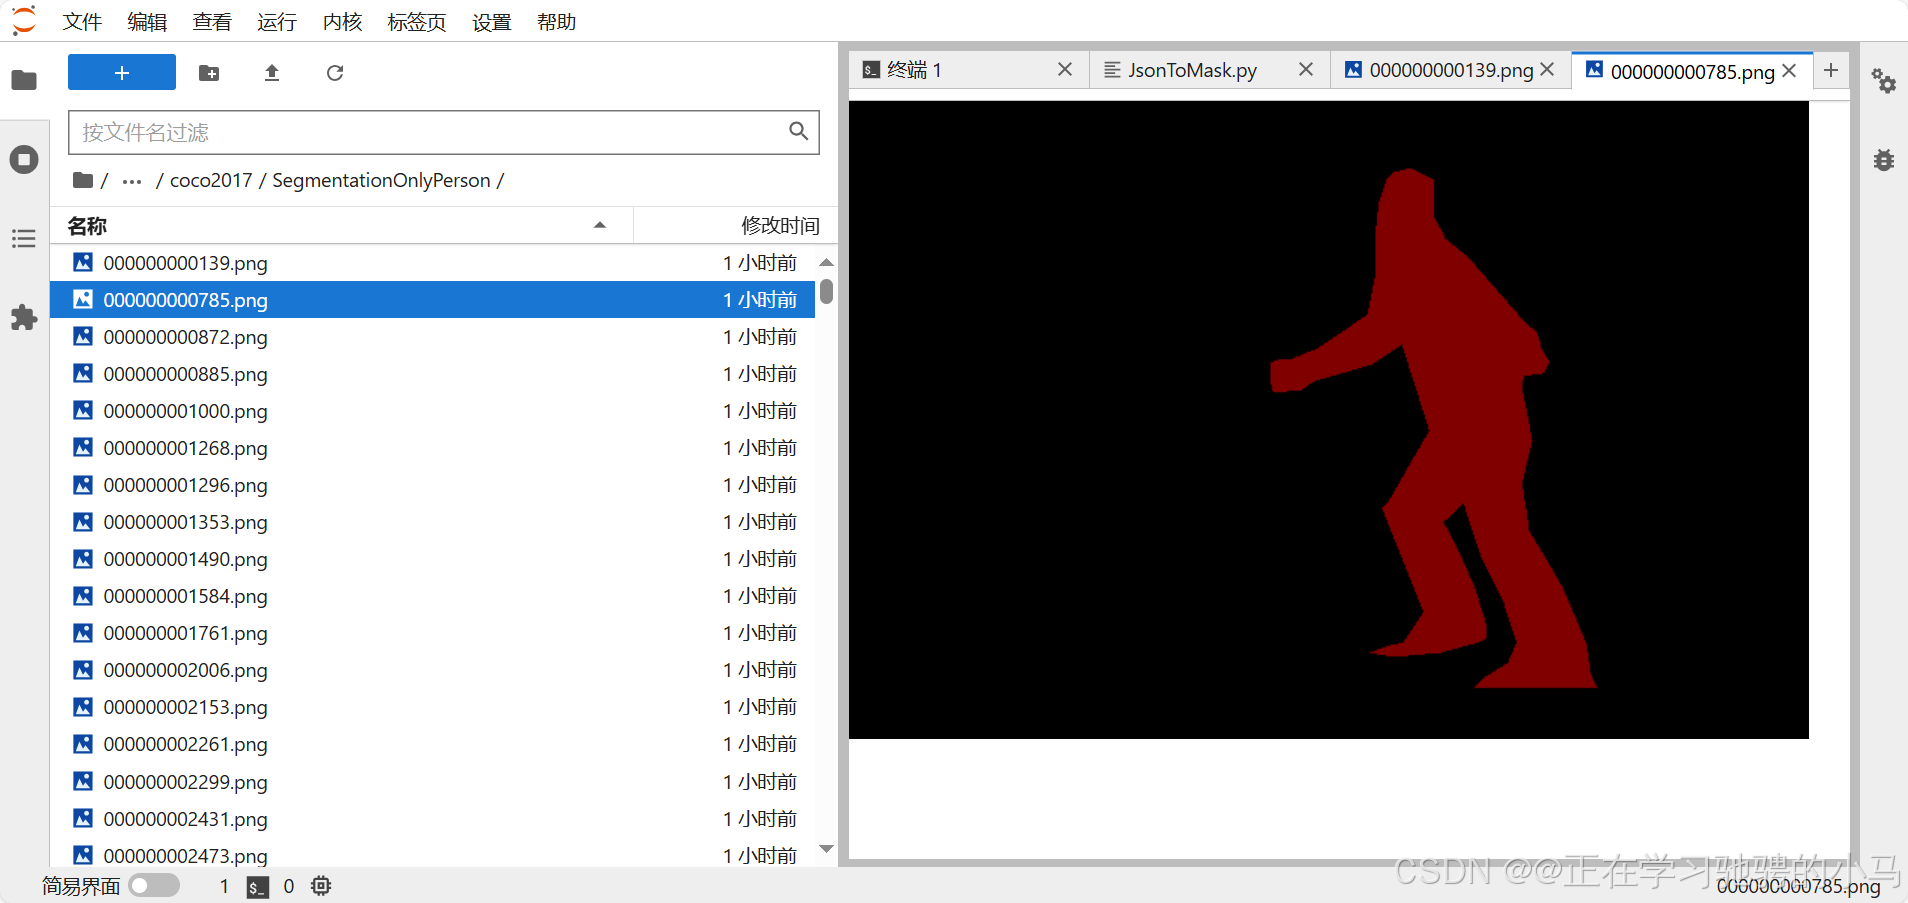1908x903 pixels.
Task: Select file 000000001000.png in list
Action: click(432, 410)
